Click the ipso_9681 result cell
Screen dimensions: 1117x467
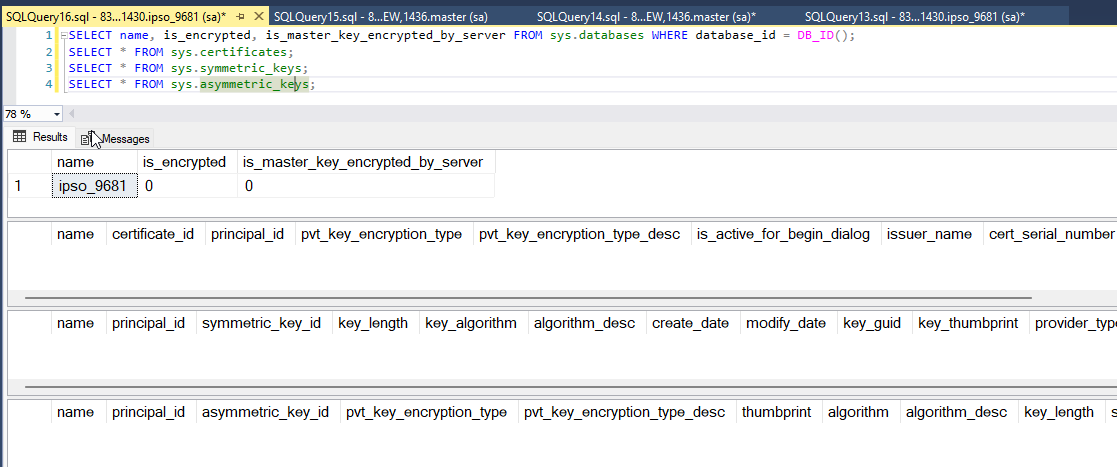(94, 187)
